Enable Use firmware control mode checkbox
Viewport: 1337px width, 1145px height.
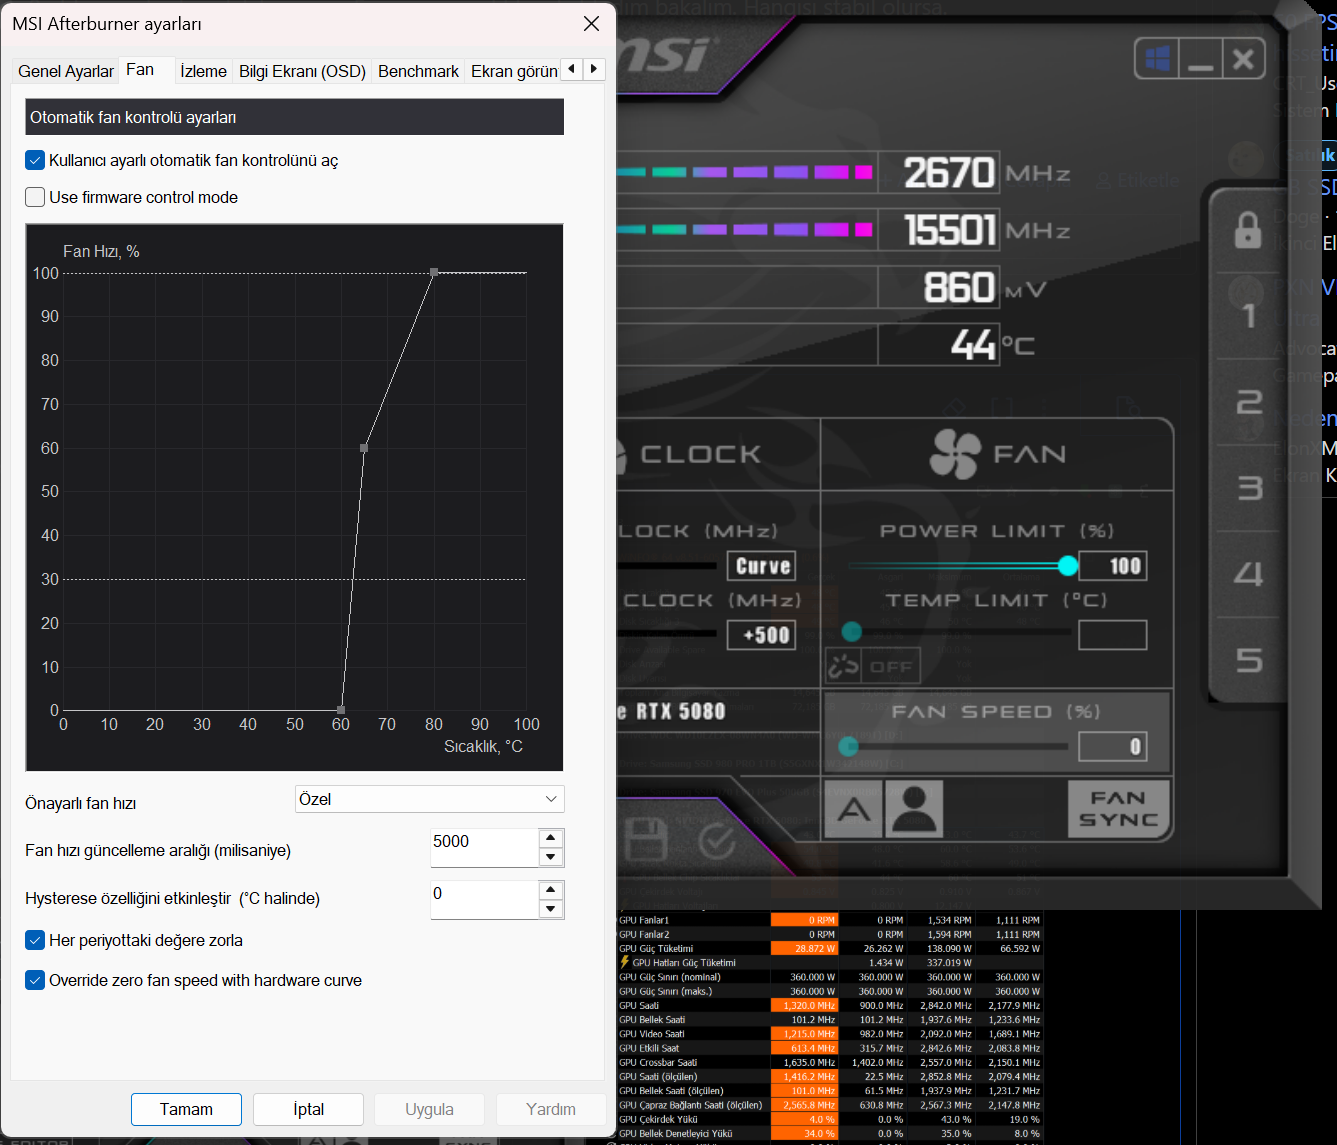[x=35, y=197]
